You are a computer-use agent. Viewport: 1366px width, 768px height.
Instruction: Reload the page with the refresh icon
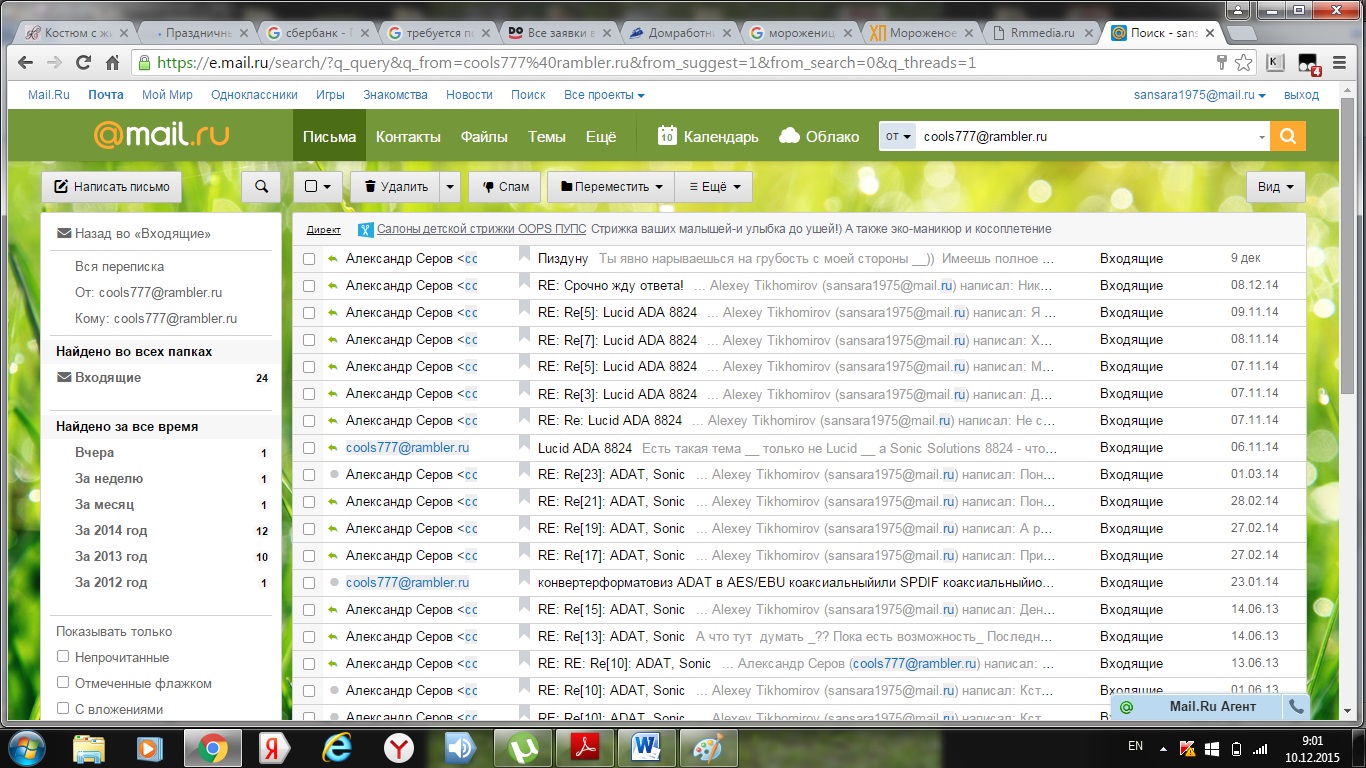[x=84, y=62]
